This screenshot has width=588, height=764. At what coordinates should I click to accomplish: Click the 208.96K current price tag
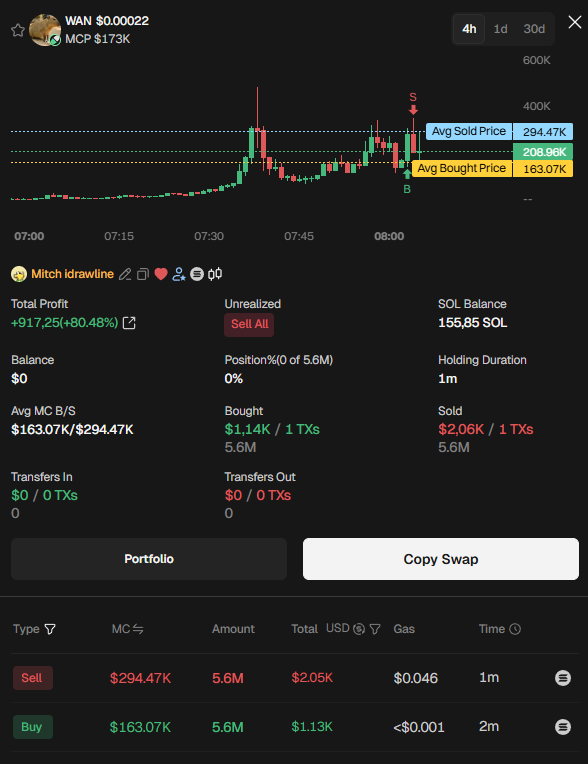pyautogui.click(x=544, y=152)
